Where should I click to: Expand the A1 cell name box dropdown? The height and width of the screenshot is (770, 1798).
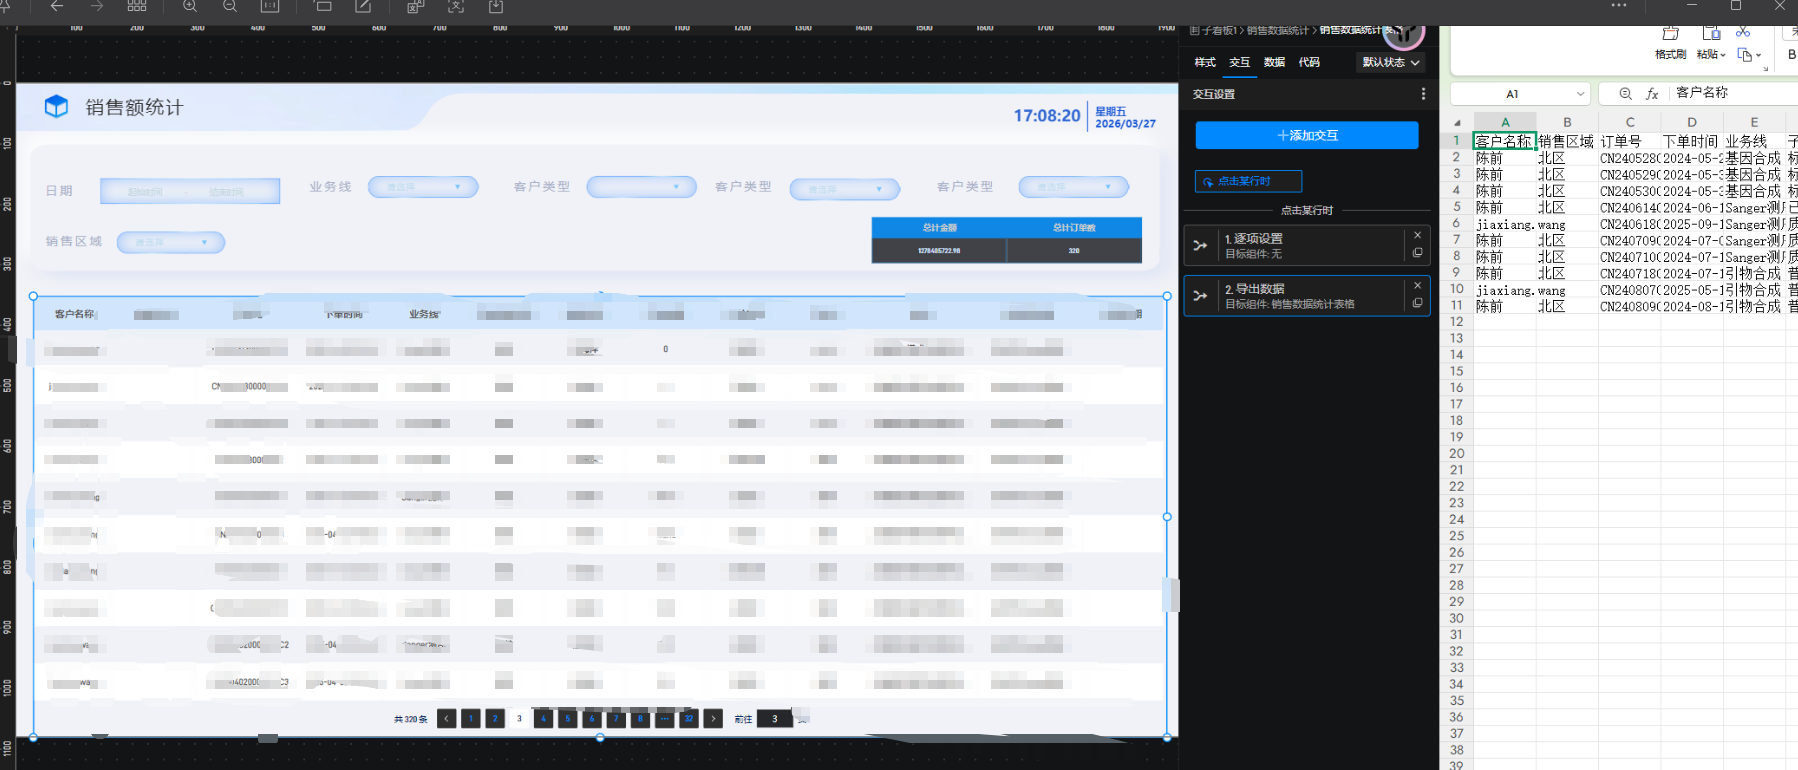coord(1580,94)
